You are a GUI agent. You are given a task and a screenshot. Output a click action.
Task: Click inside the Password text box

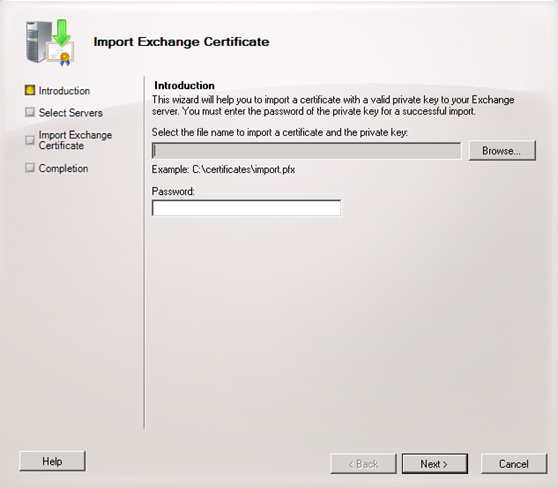pyautogui.click(x=246, y=208)
